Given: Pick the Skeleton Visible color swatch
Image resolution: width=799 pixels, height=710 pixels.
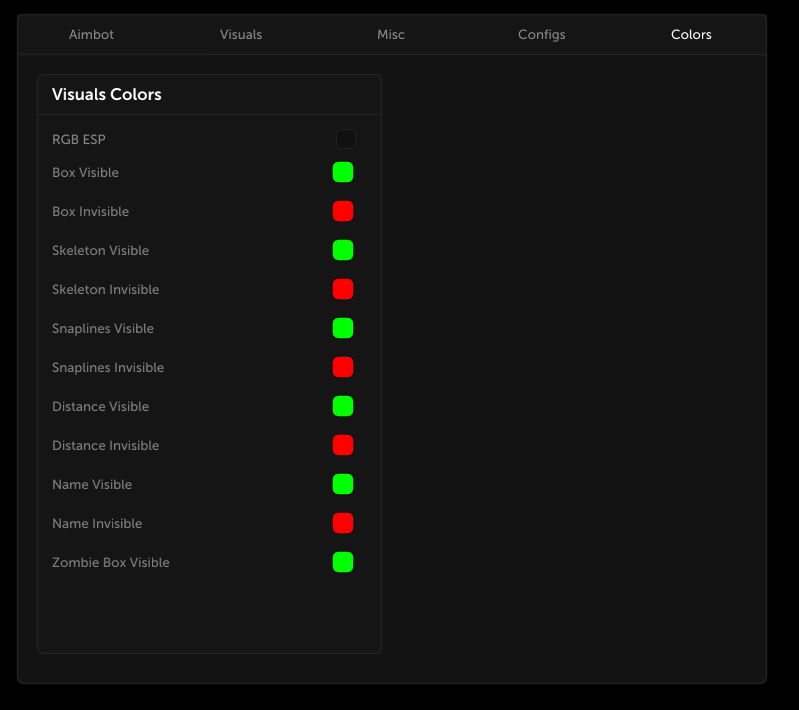Looking at the screenshot, I should click(x=343, y=250).
